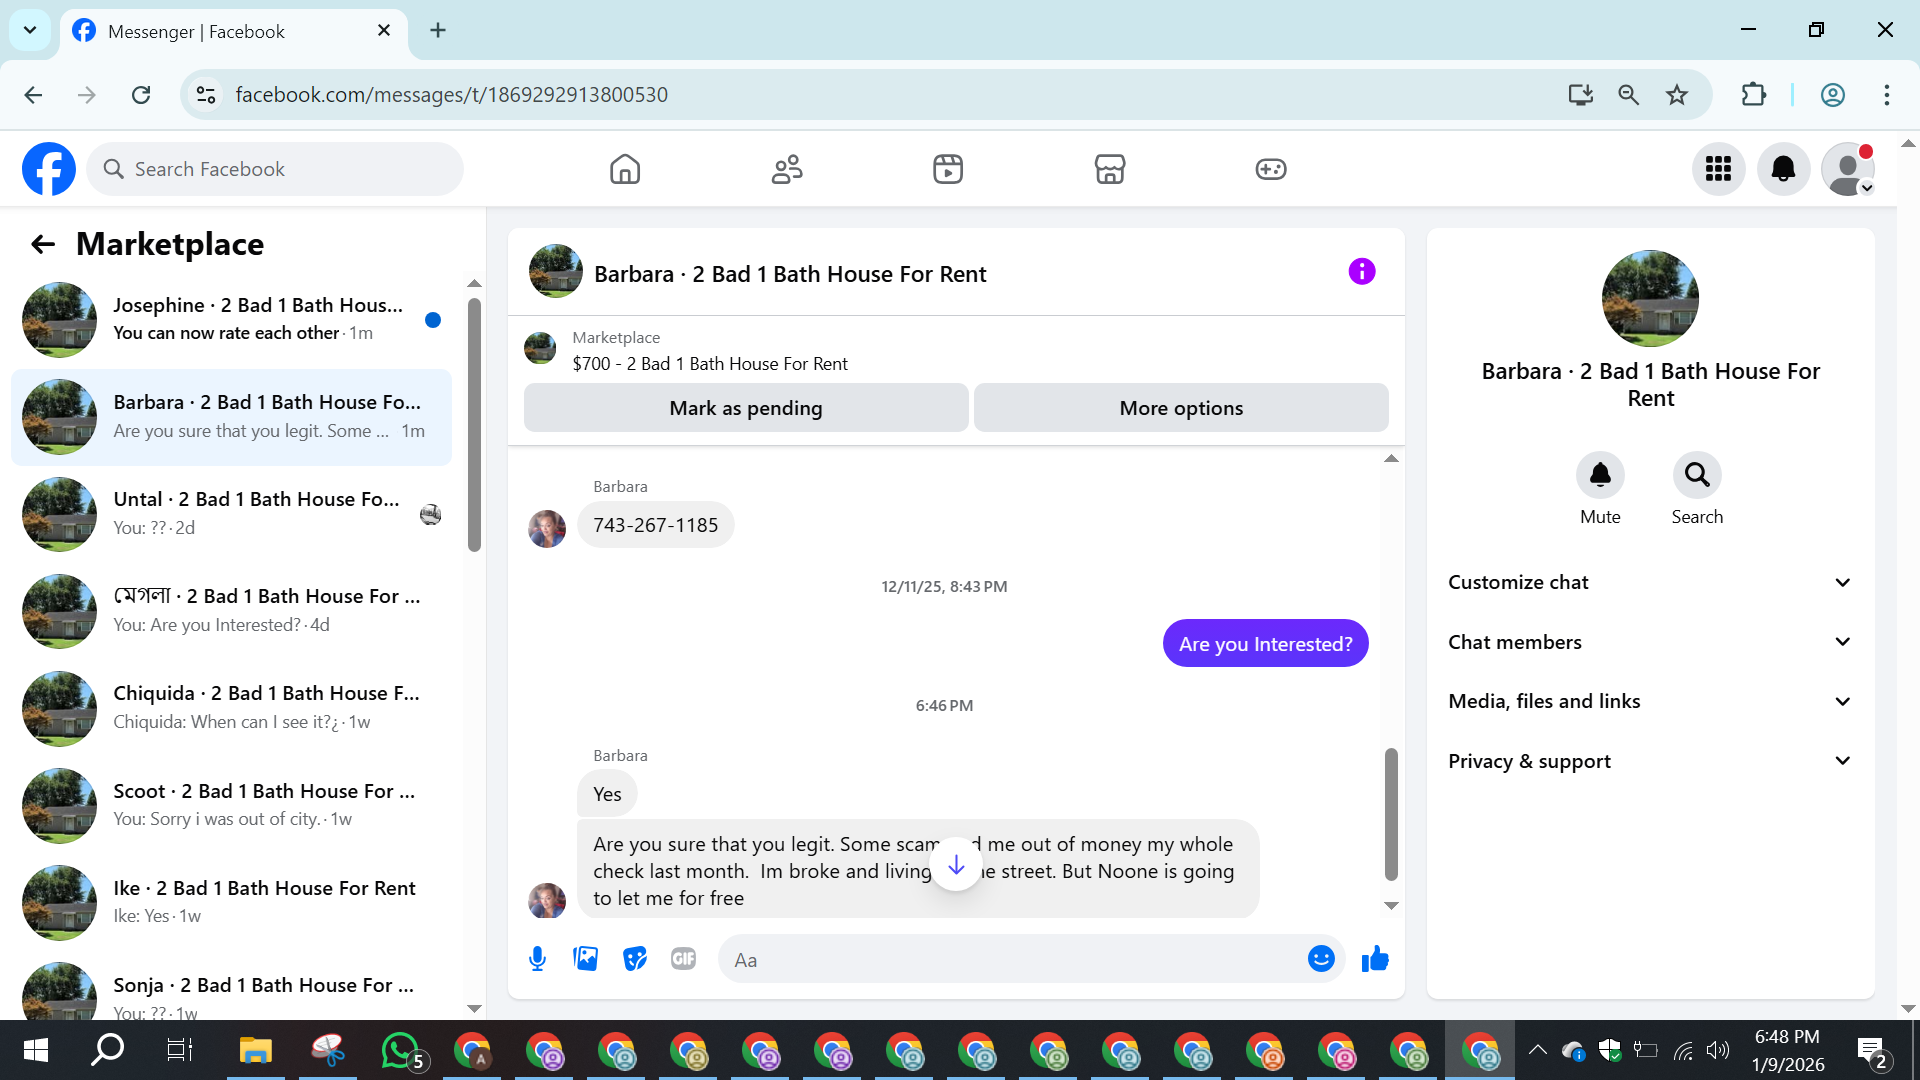
Task: Go to Marketplace tab in top navigation
Action: coord(1109,169)
